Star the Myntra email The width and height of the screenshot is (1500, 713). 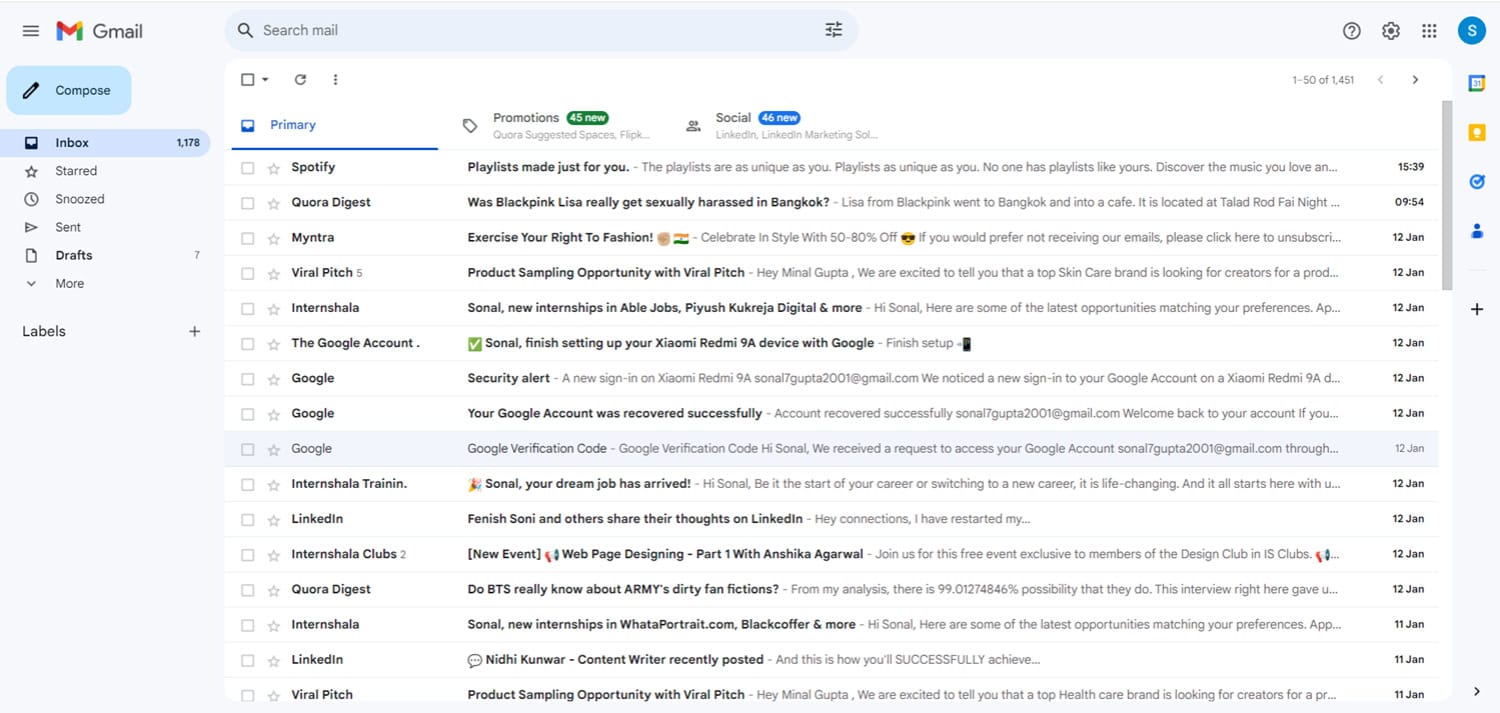(x=274, y=238)
